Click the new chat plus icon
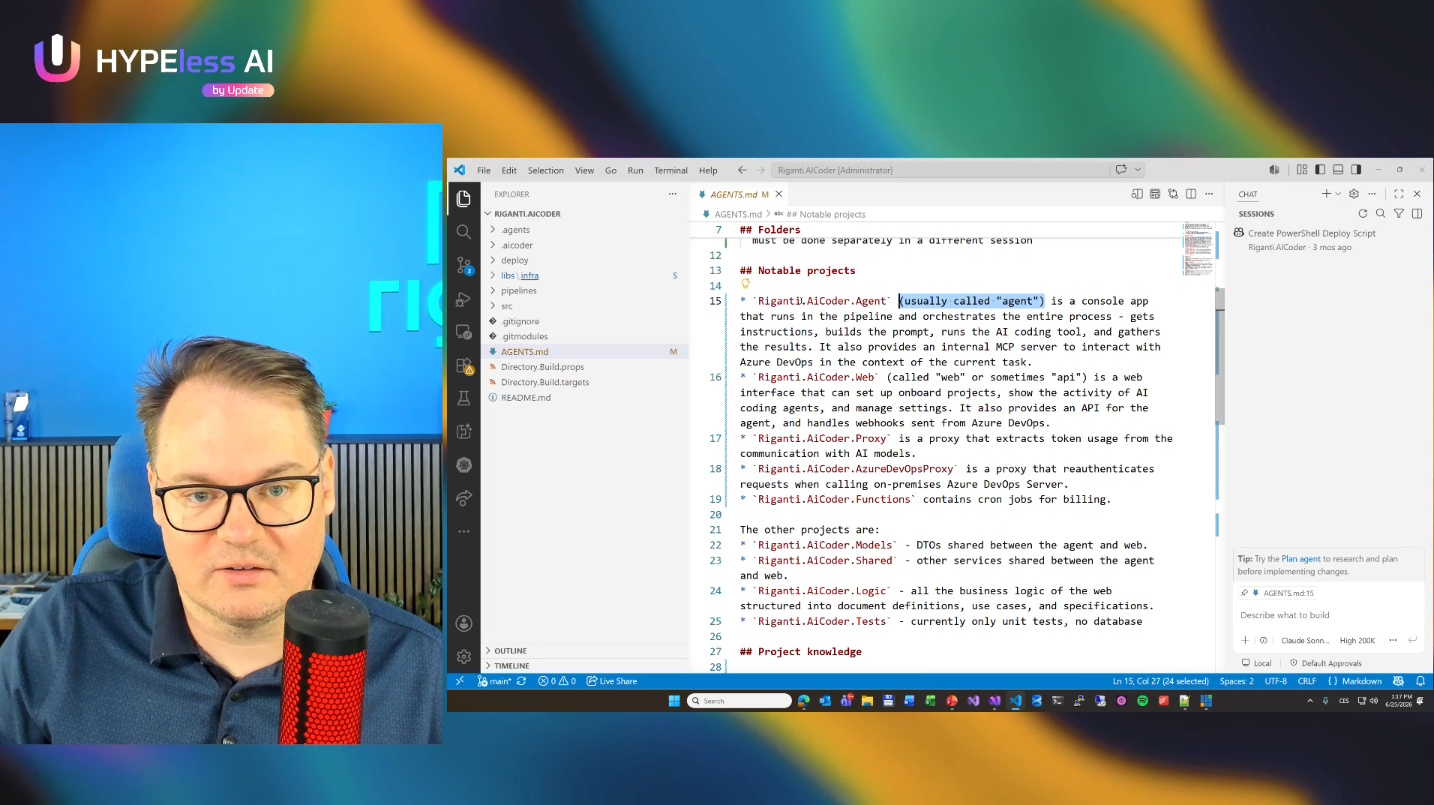This screenshot has width=1434, height=805. (x=1326, y=194)
